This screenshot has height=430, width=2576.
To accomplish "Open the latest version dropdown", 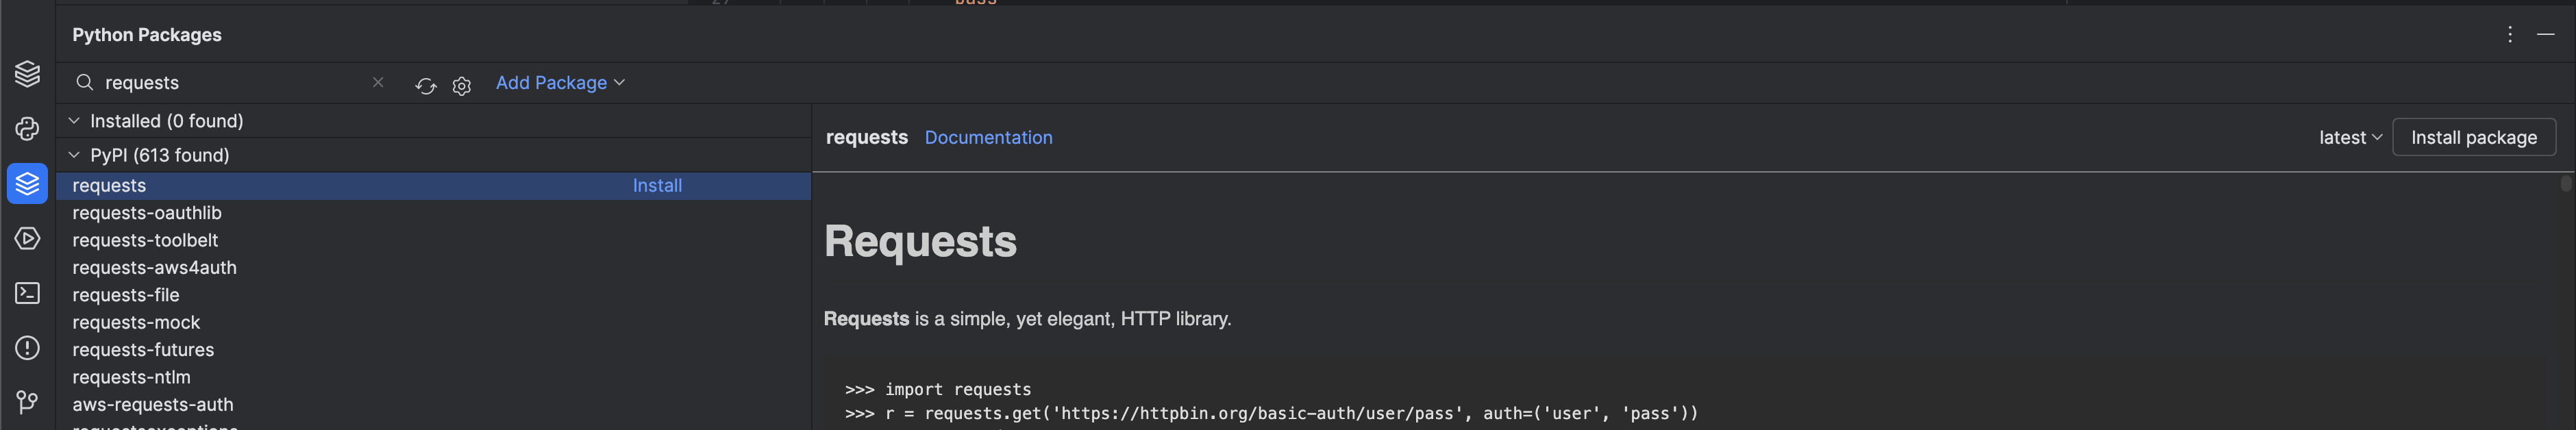I will click(2349, 138).
